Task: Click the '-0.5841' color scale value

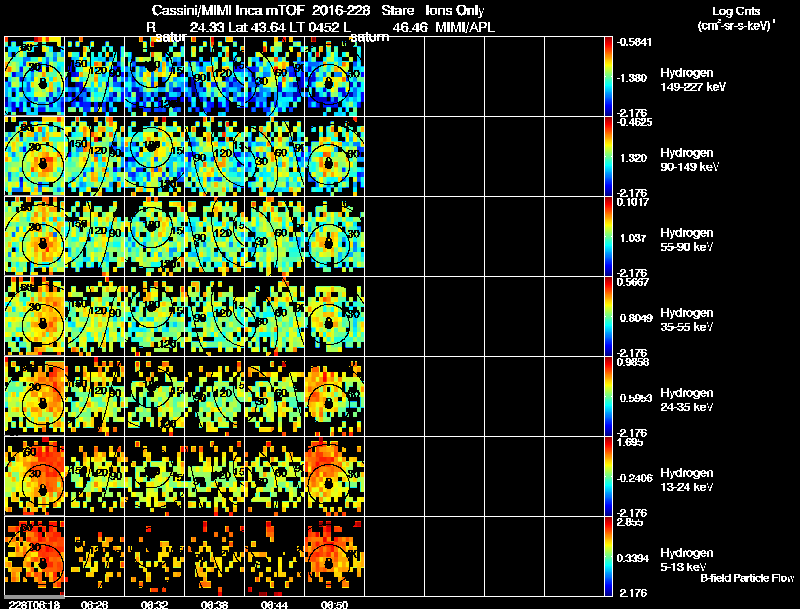Action: [634, 42]
